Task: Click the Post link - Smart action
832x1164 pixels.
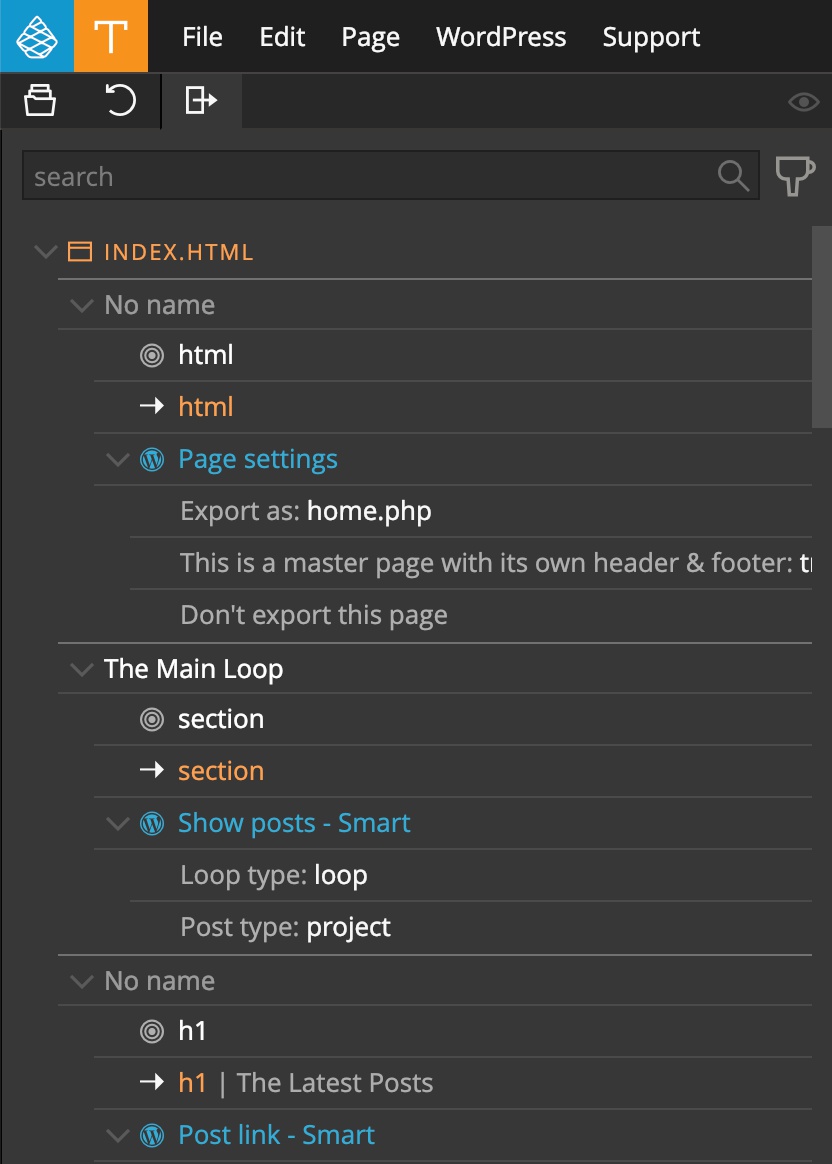Action: point(276,1135)
